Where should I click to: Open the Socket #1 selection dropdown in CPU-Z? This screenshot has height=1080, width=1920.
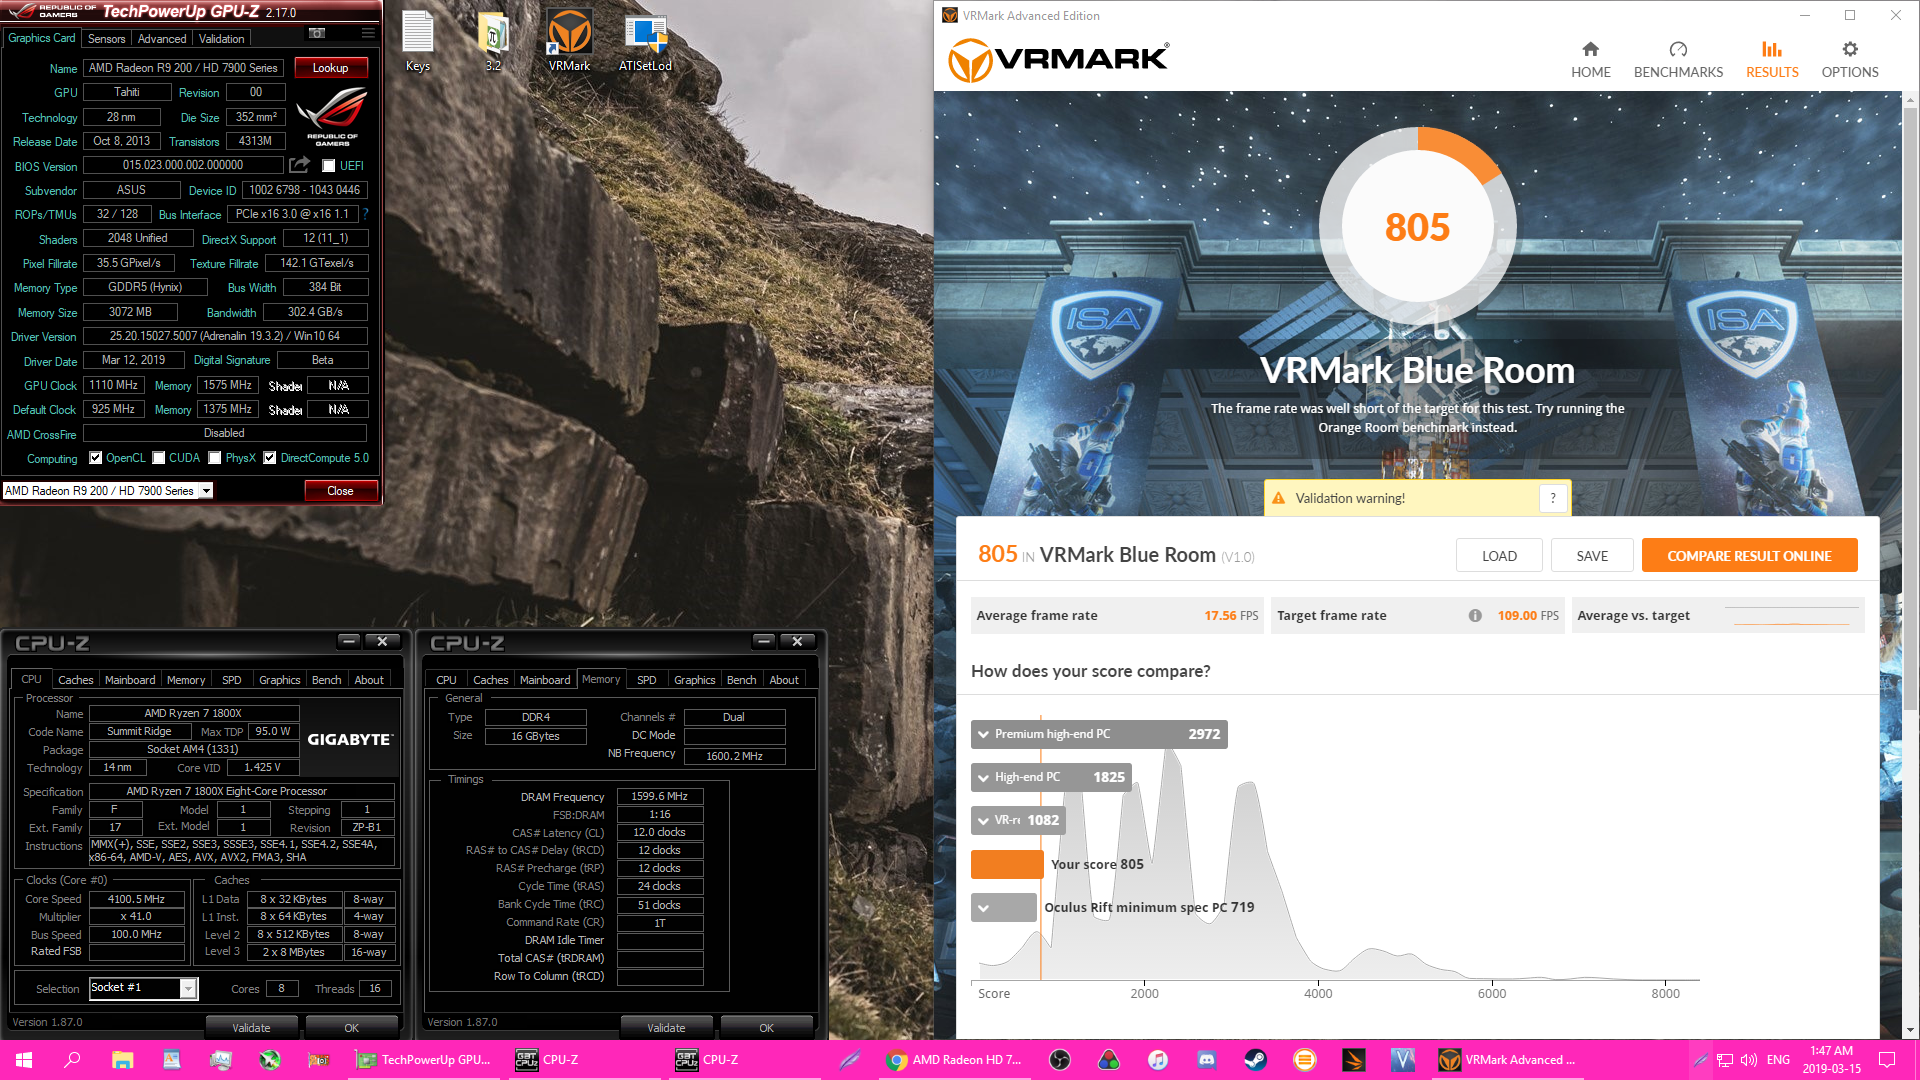(x=187, y=988)
